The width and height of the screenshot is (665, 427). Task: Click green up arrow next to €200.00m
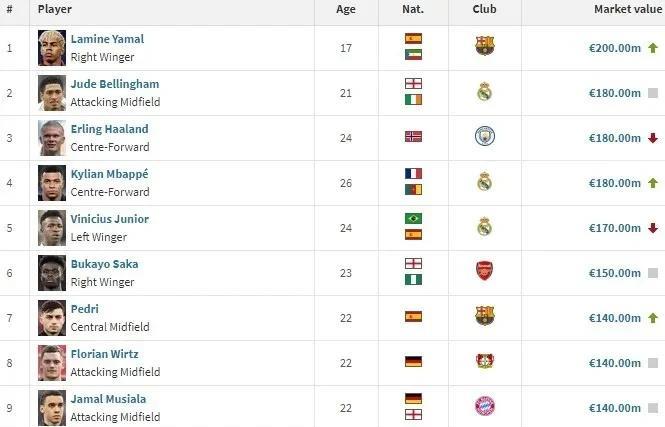pyautogui.click(x=653, y=48)
